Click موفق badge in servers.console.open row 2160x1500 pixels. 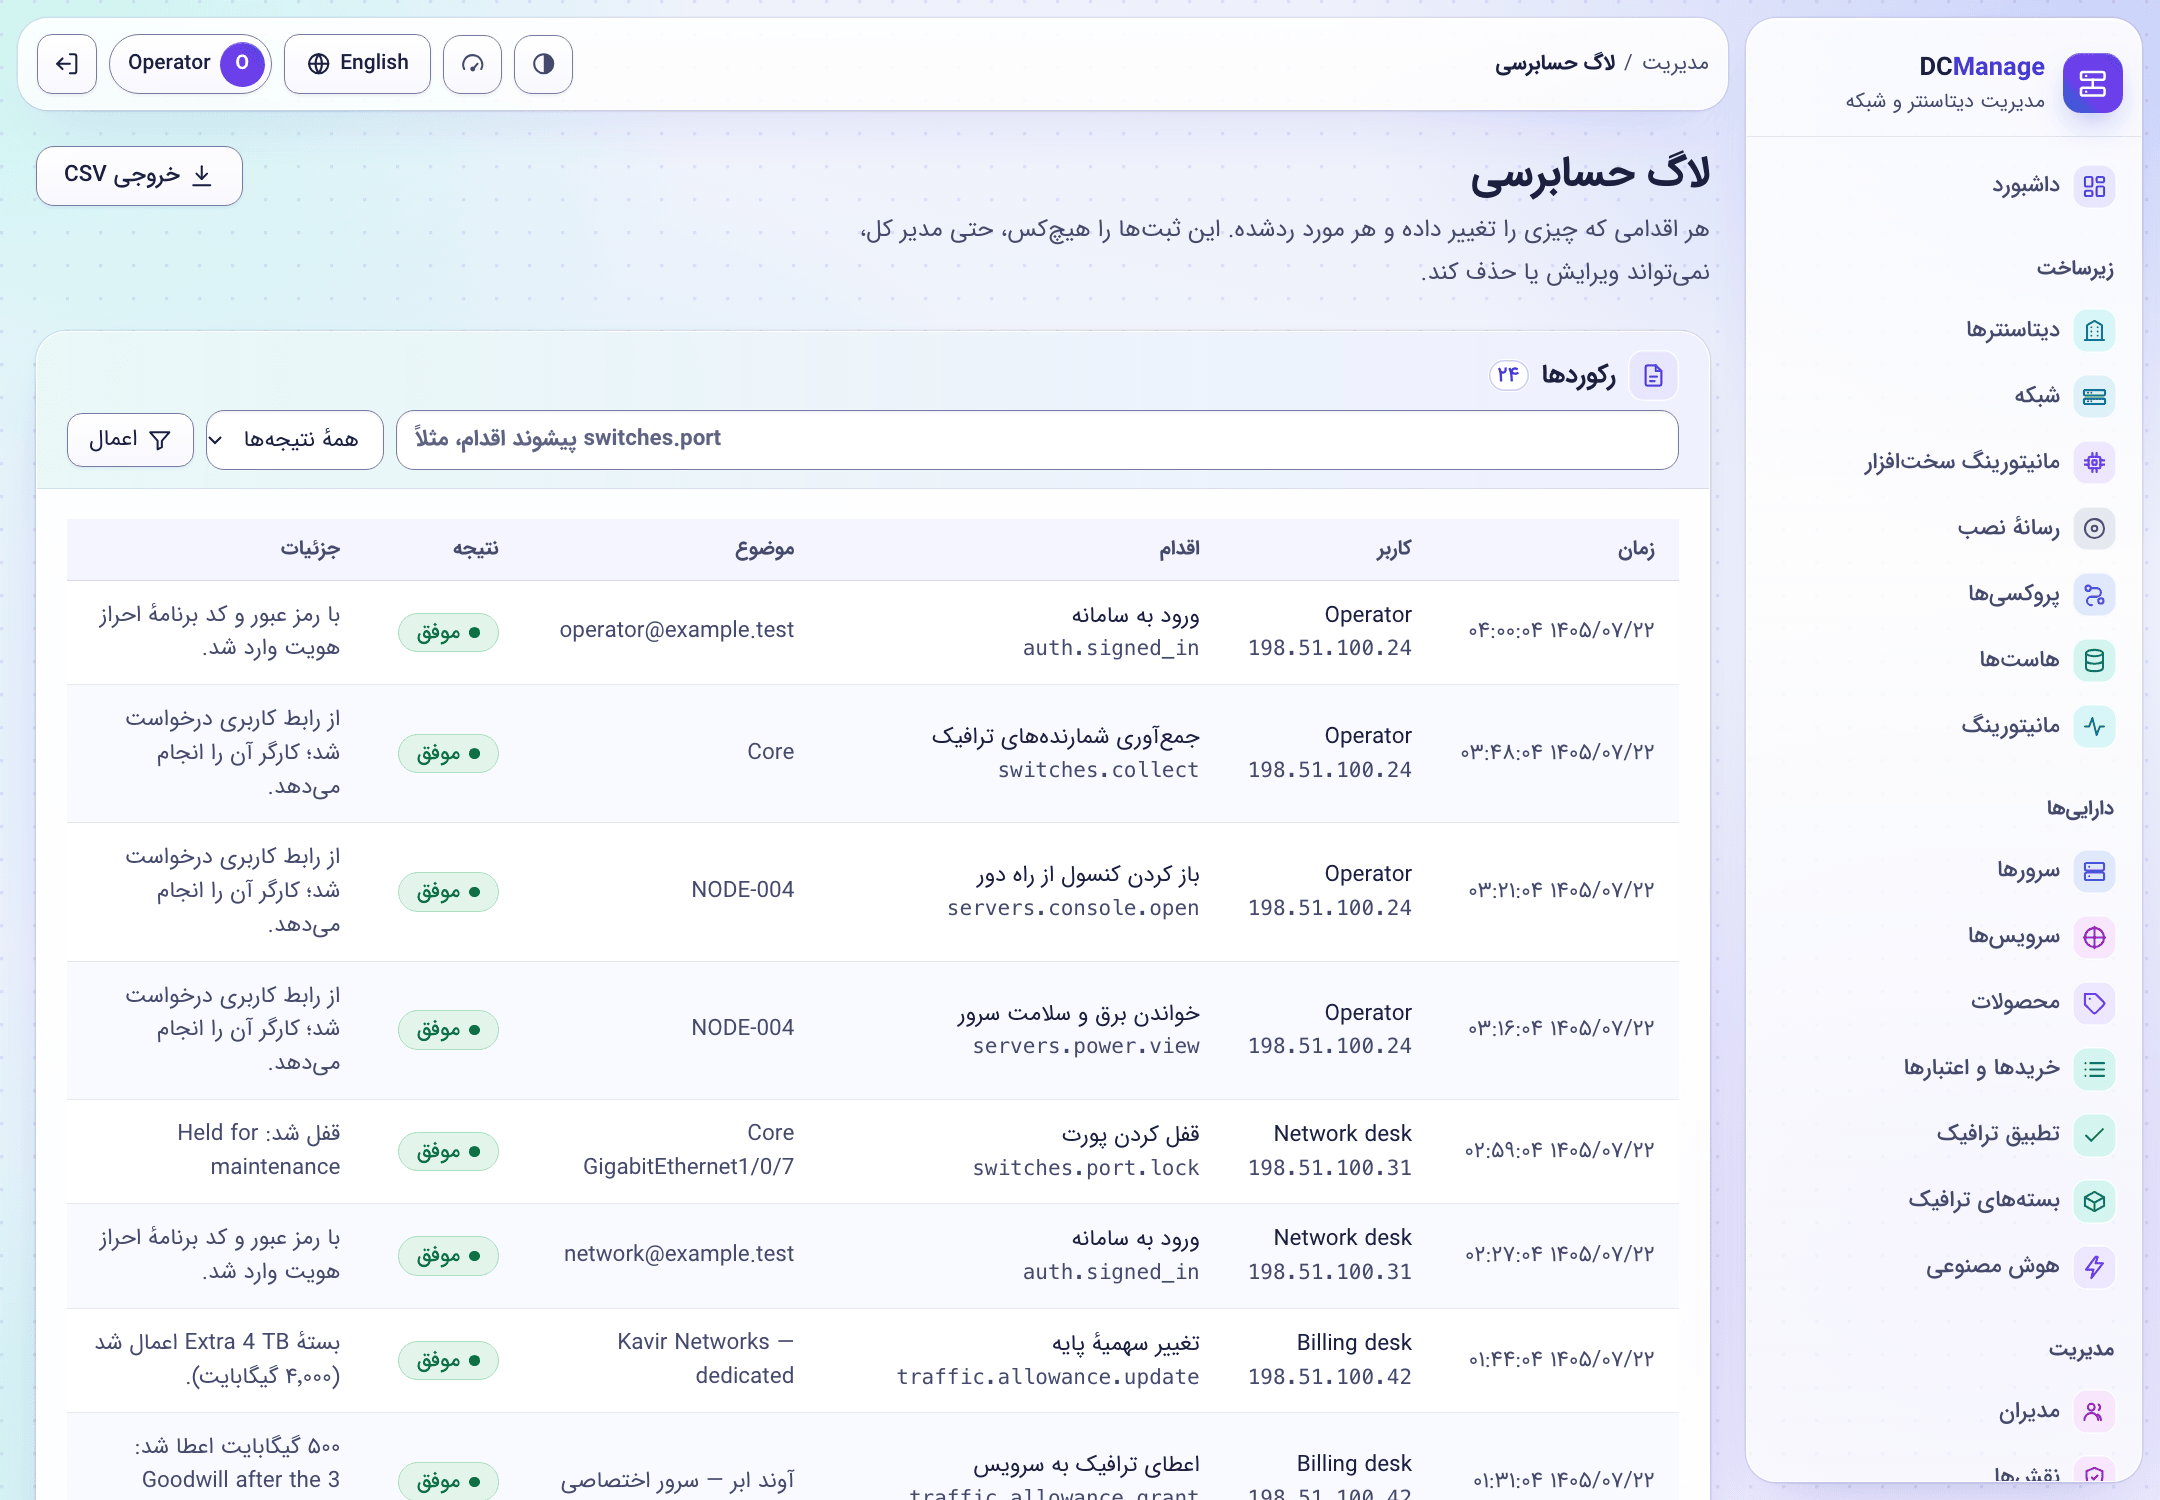(448, 892)
